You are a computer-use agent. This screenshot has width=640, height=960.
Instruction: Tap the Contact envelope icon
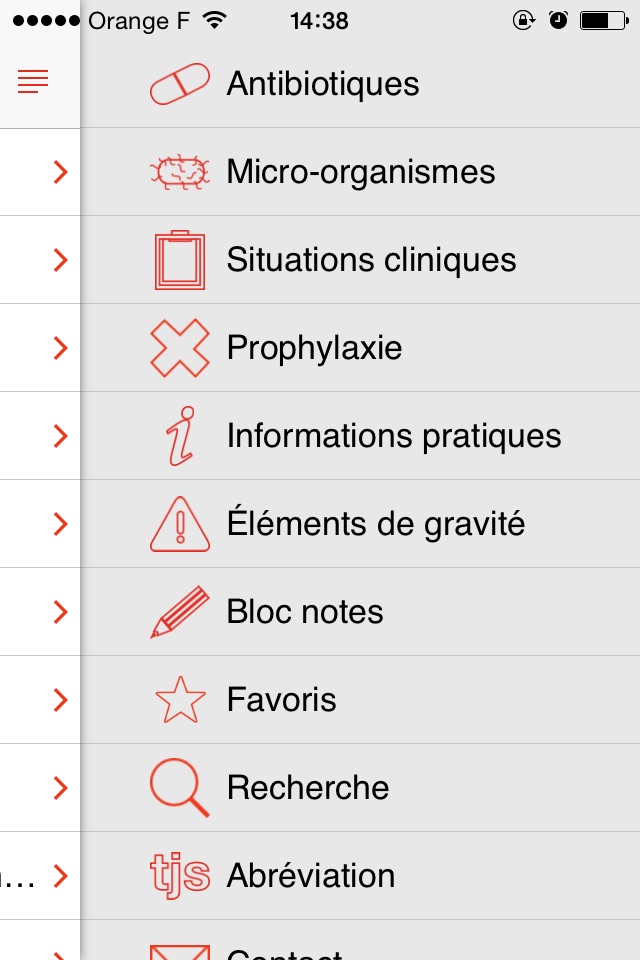(180, 950)
